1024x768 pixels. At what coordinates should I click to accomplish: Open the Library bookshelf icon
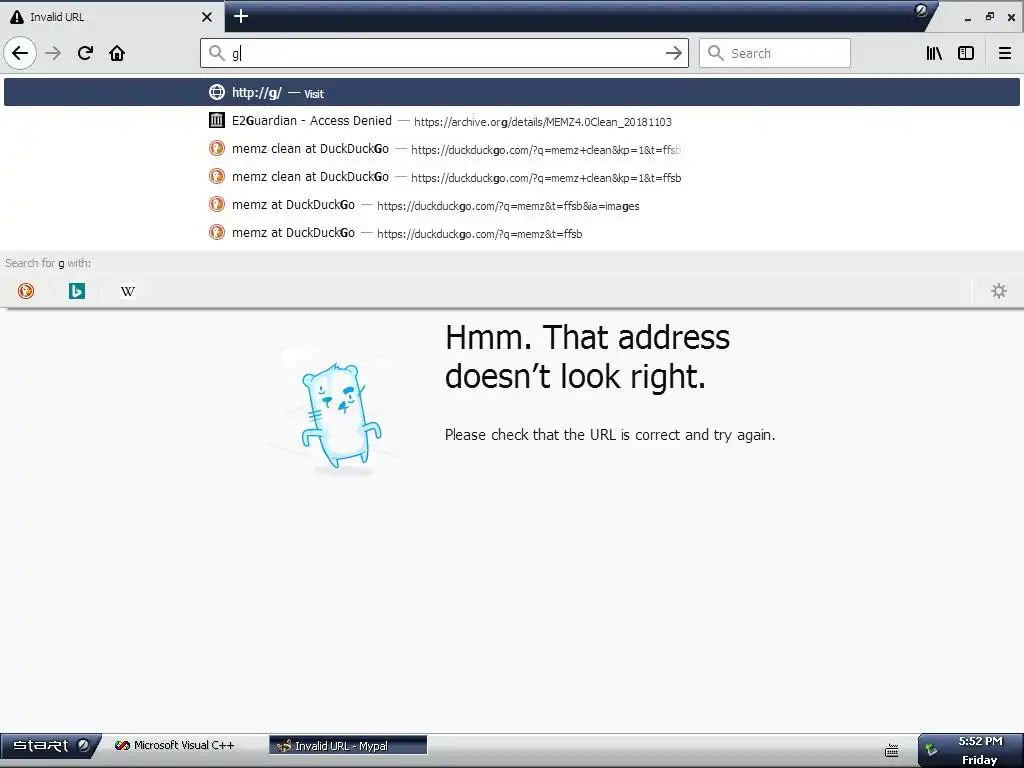point(934,53)
